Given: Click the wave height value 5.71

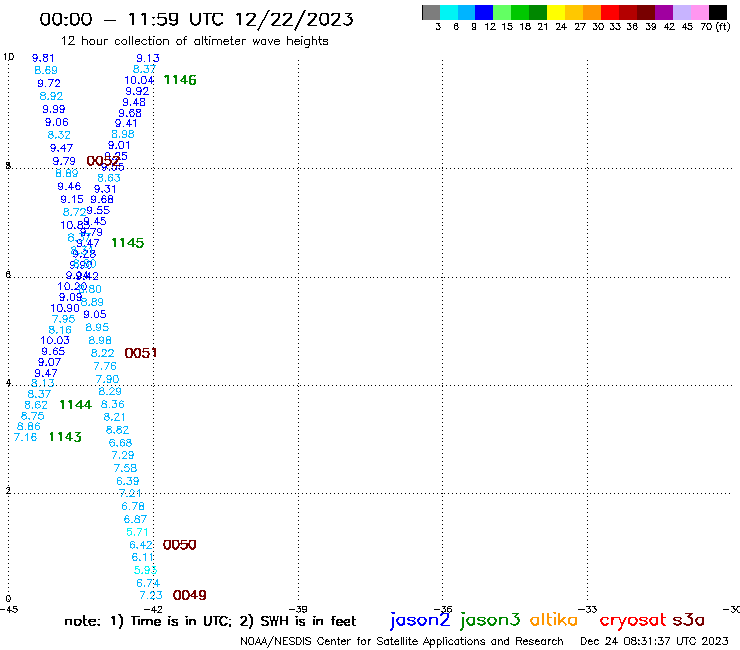Looking at the screenshot, I should (137, 532).
